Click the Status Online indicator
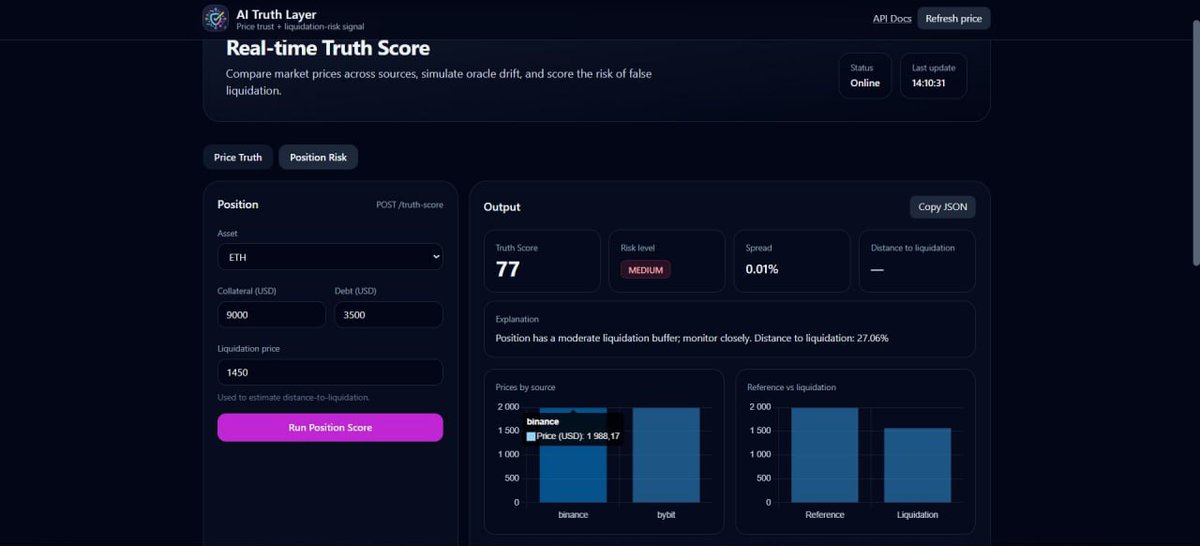Viewport: 1200px width, 546px height. (865, 76)
